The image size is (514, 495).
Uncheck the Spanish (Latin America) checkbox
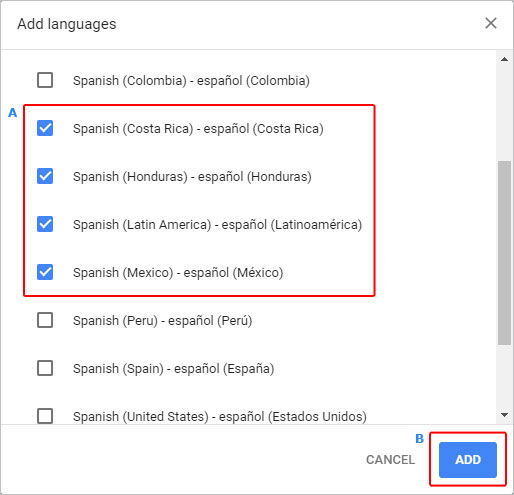click(x=45, y=224)
